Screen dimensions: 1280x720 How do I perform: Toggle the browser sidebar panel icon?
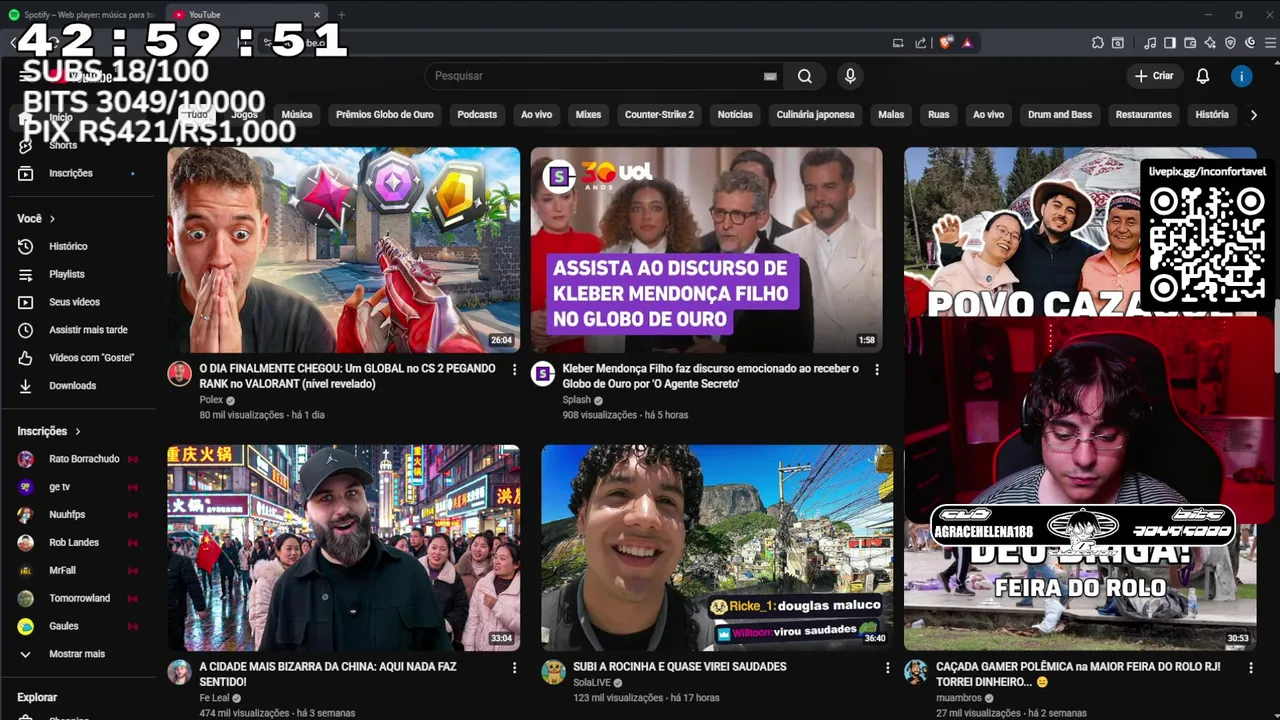click(1170, 43)
